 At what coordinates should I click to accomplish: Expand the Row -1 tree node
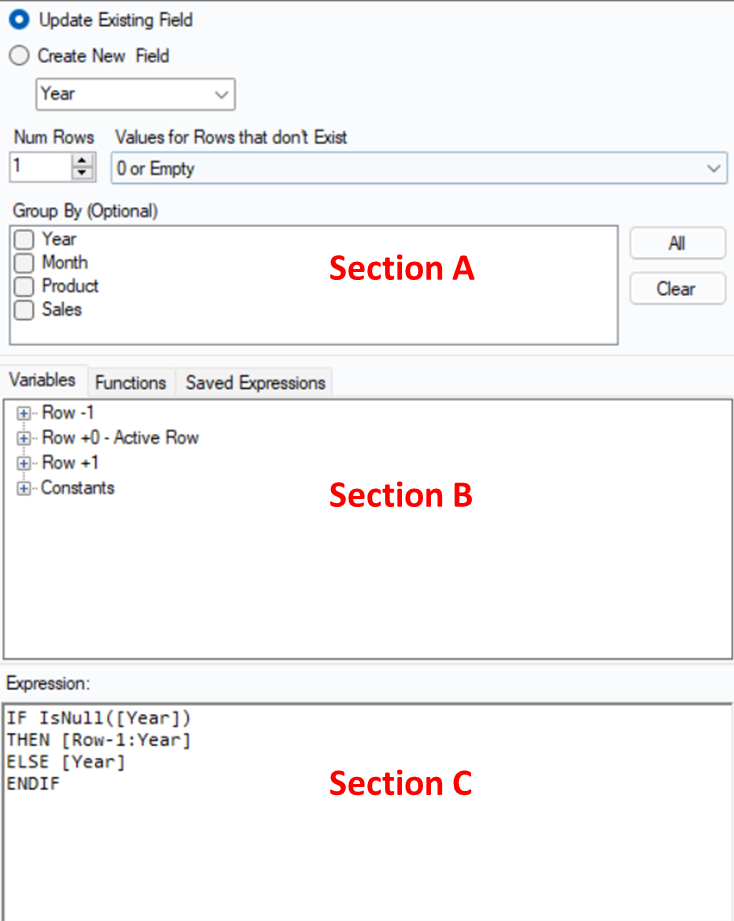(25, 413)
